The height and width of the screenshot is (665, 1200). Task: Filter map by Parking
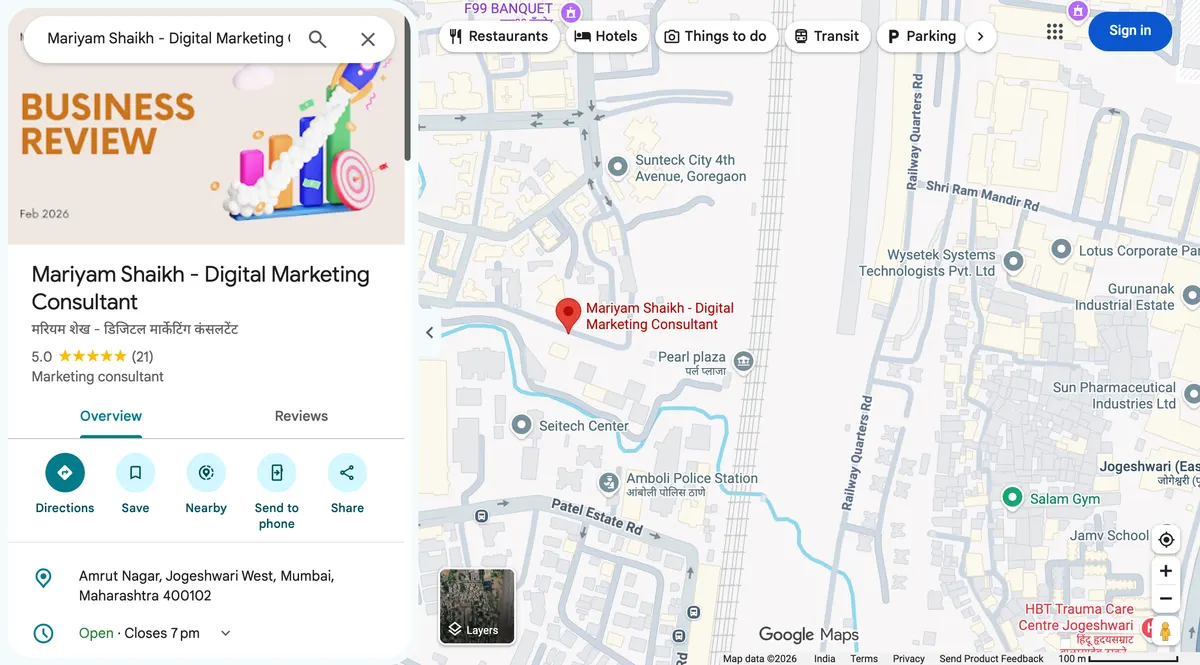pos(922,36)
